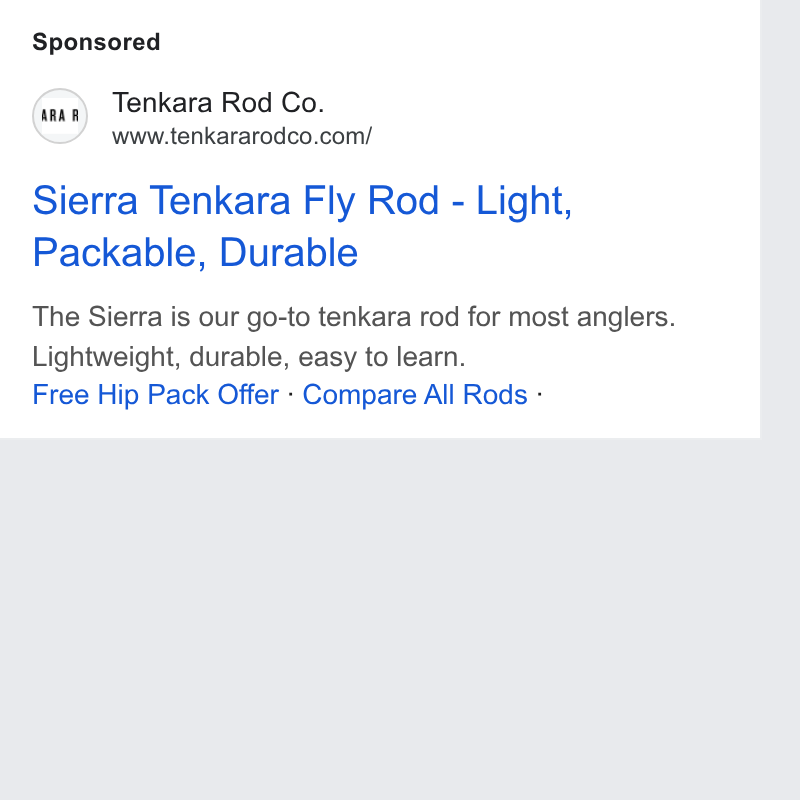Click the blank white space right of Sponsored
800x800 pixels.
[x=459, y=42]
